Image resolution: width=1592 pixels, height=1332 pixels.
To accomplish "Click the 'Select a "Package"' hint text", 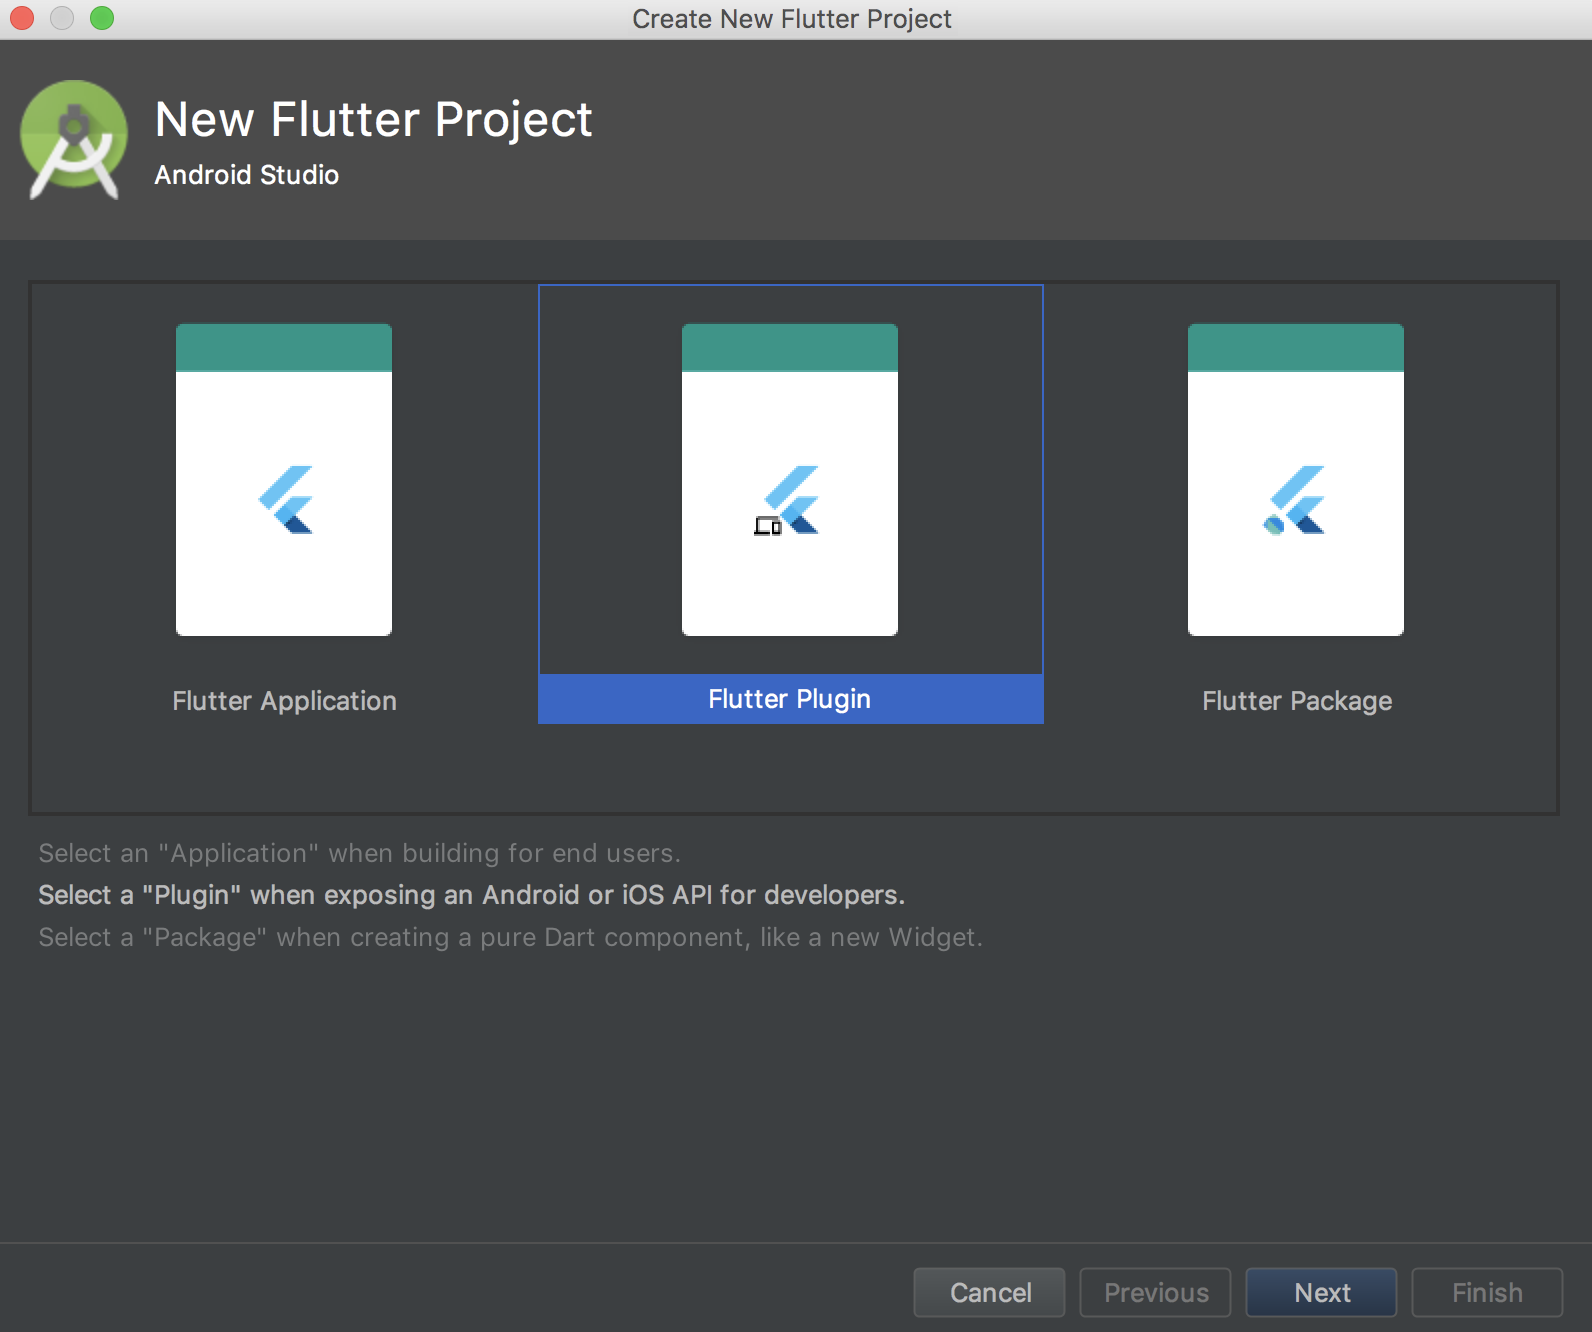I will tap(510, 937).
